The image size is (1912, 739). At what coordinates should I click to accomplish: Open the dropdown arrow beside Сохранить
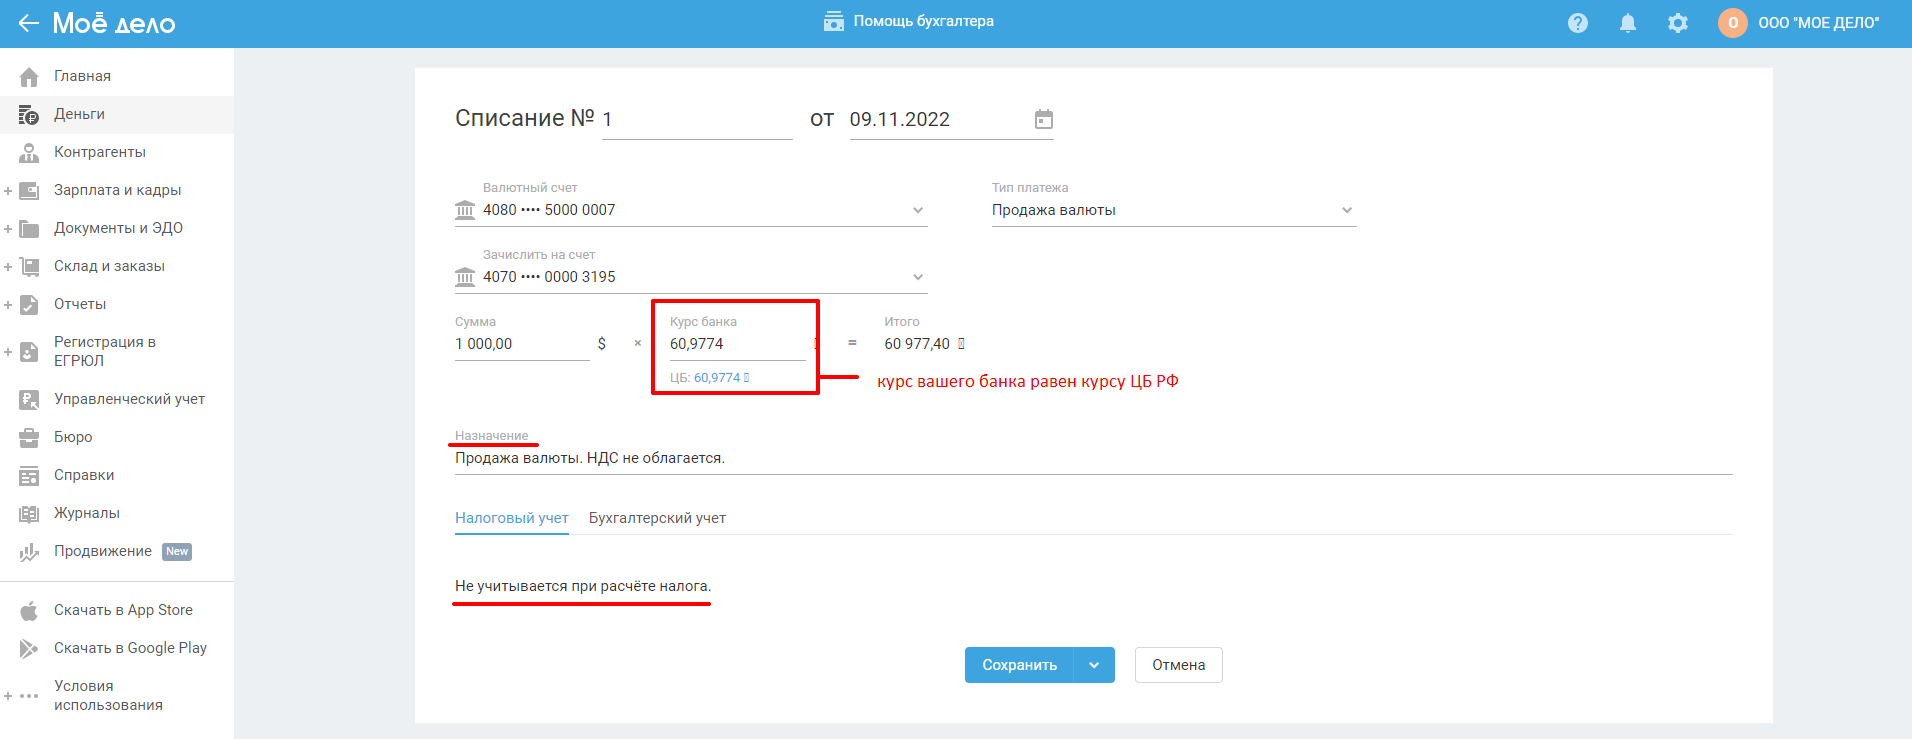pos(1094,665)
